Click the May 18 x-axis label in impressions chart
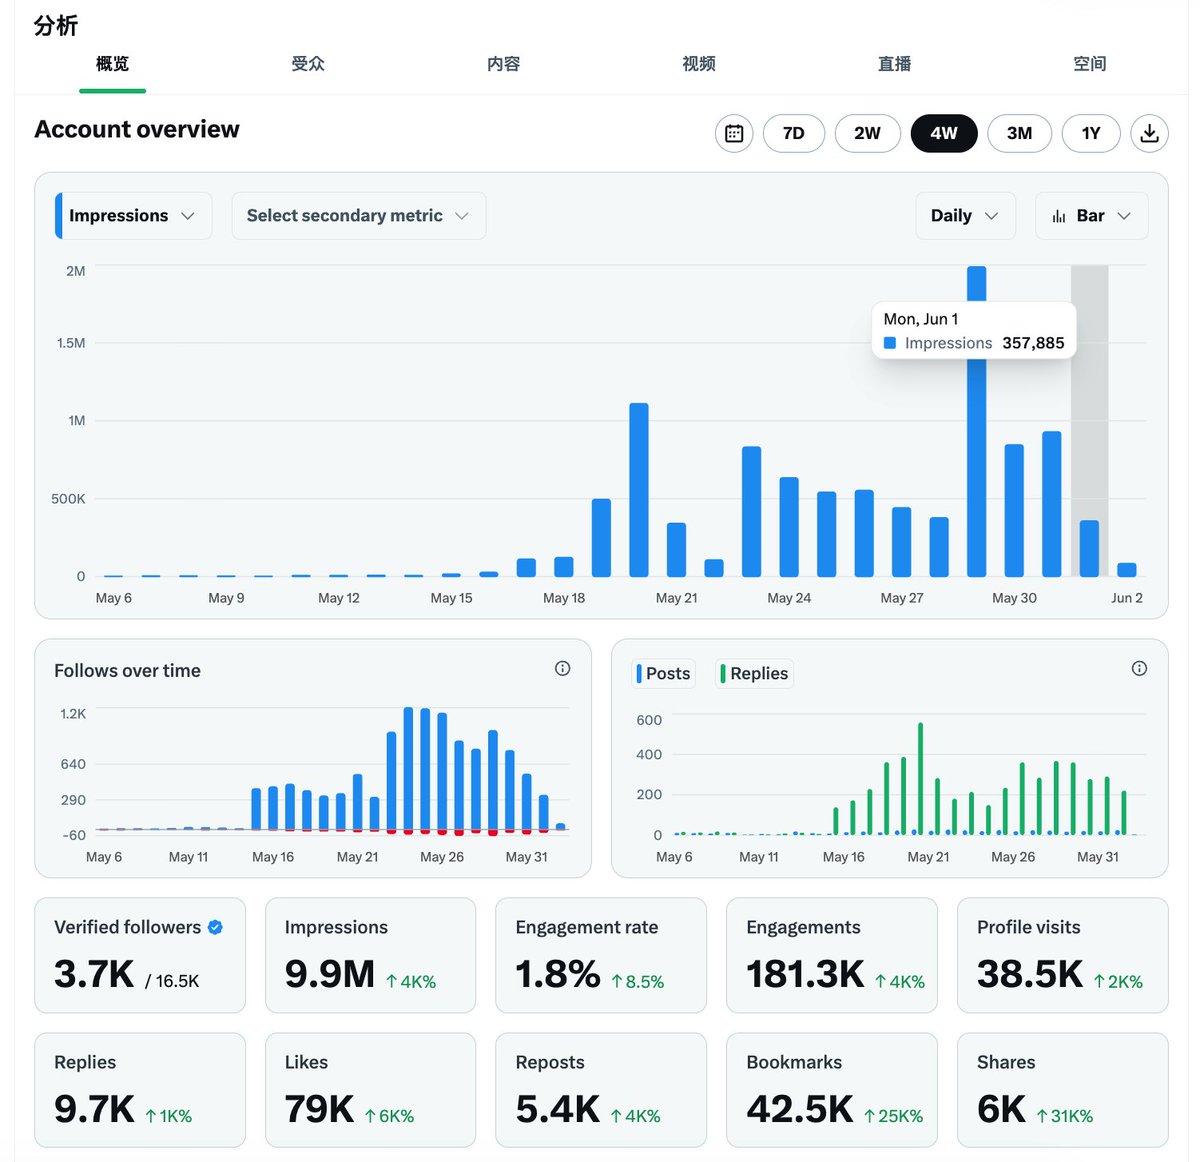Viewport: 1200px width, 1162px height. [564, 598]
